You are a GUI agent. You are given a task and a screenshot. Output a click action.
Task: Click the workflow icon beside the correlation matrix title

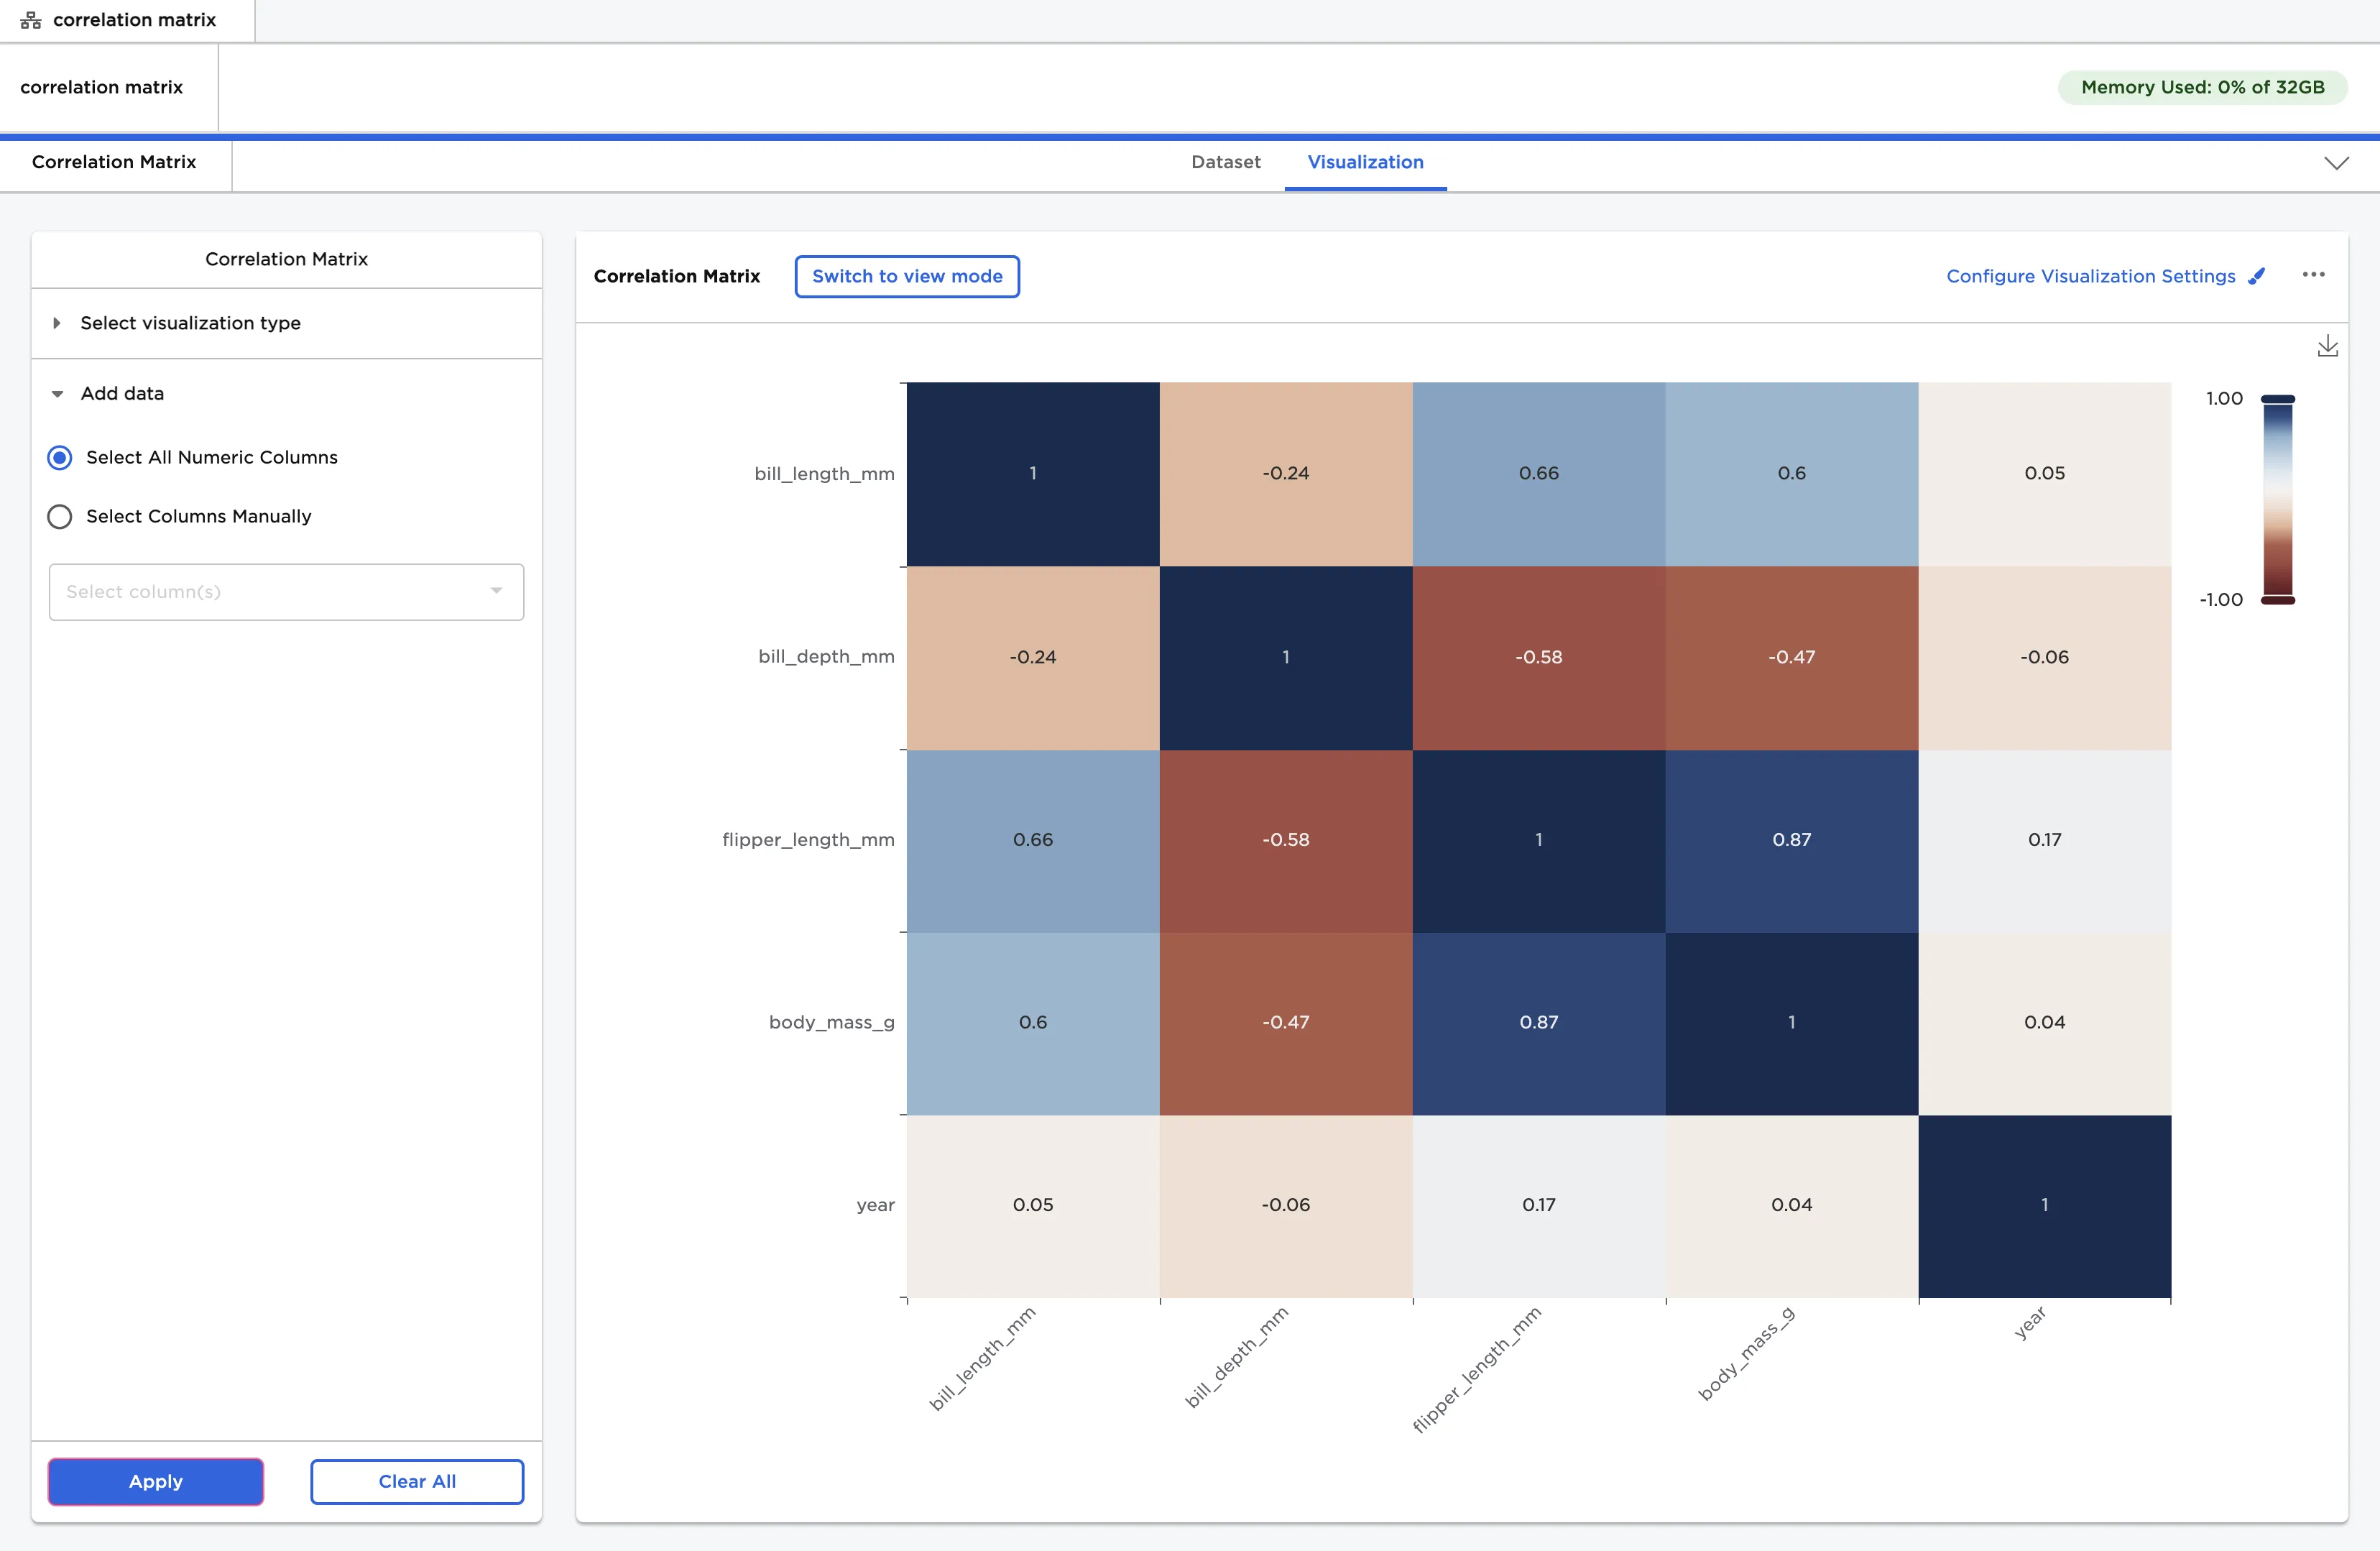tap(30, 19)
